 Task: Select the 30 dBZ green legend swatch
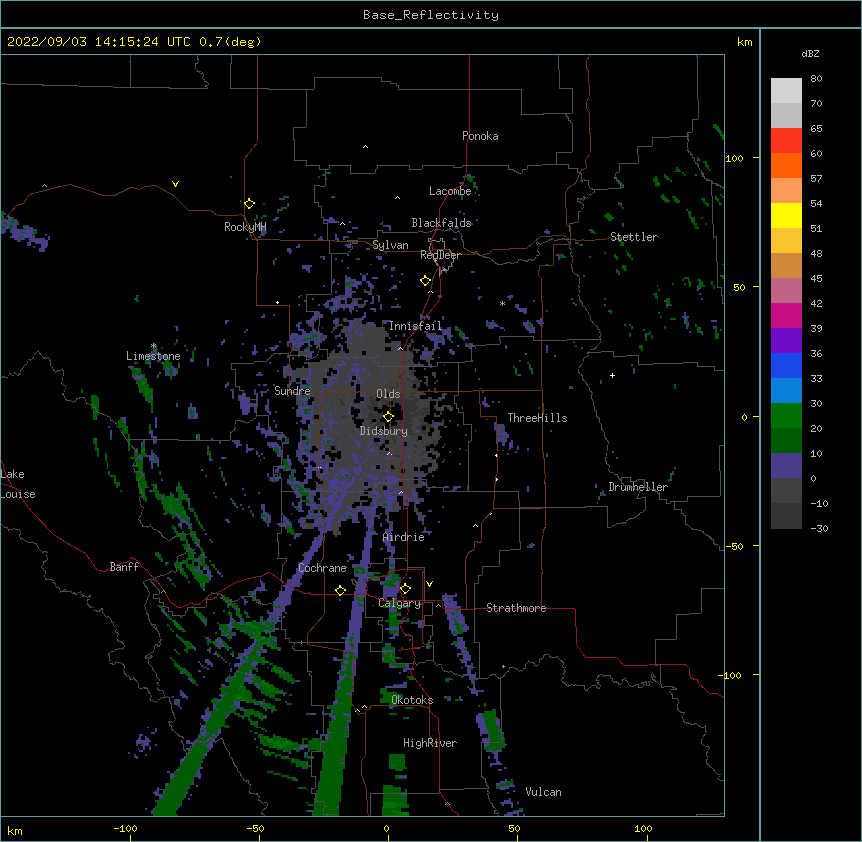(x=786, y=416)
